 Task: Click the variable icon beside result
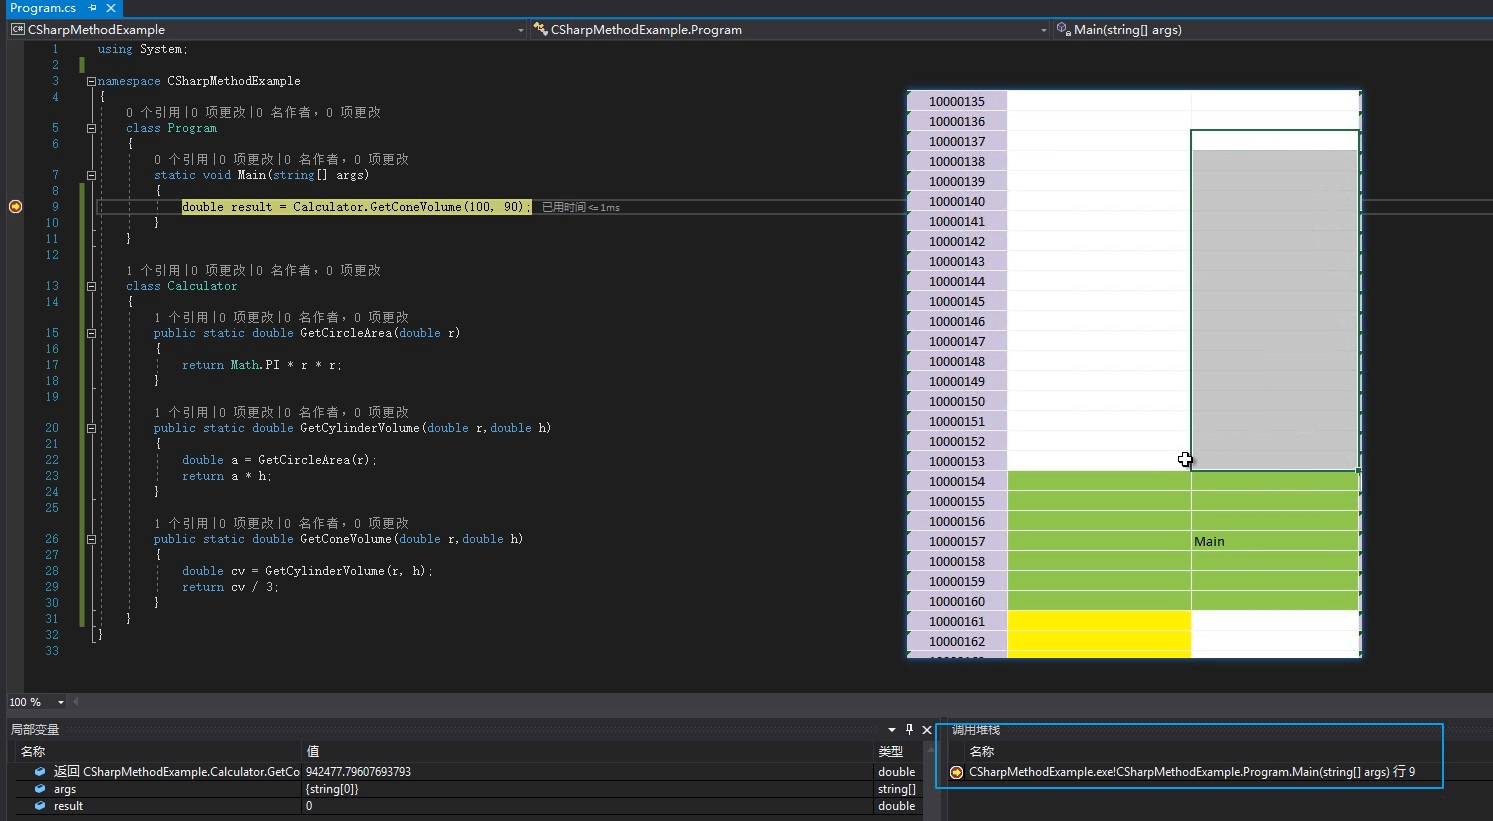pos(40,806)
